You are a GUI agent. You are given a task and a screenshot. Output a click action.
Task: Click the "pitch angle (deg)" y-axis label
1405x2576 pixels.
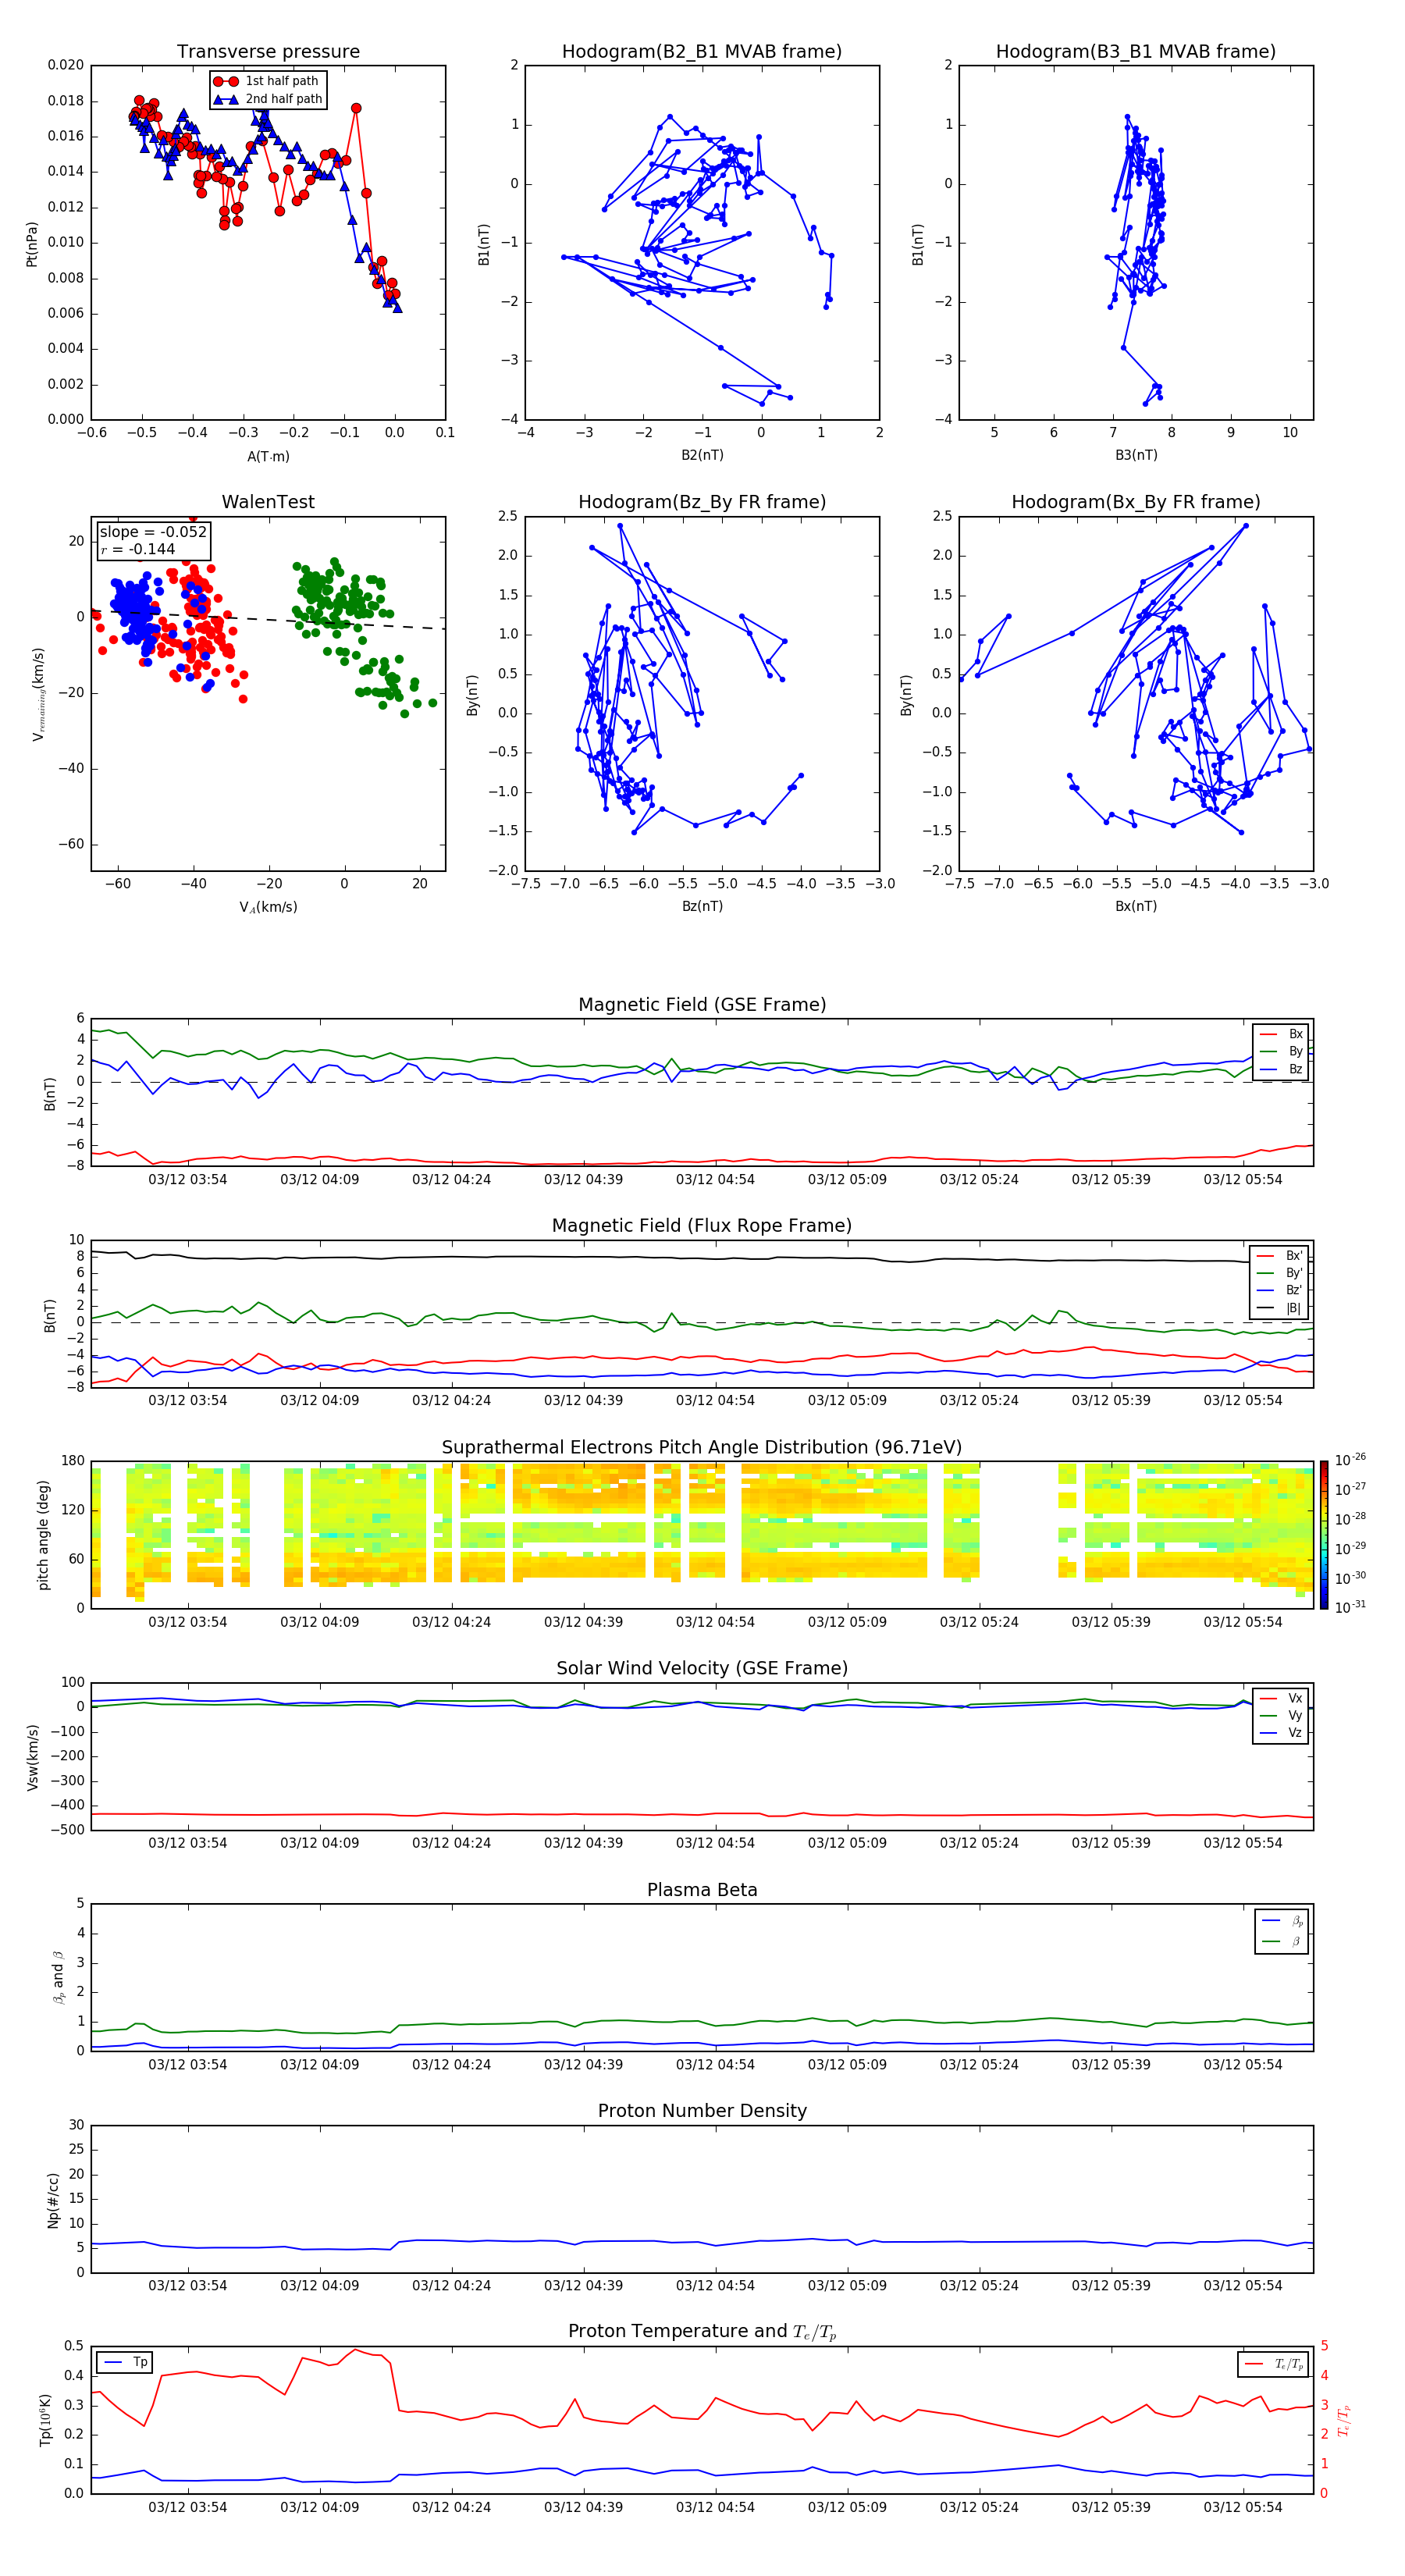click(43, 1535)
